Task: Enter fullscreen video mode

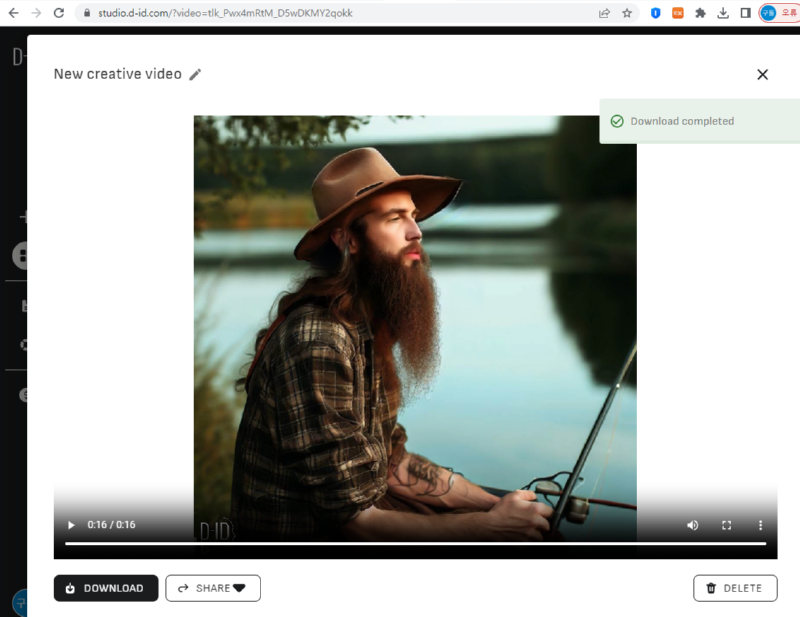Action: tap(727, 525)
